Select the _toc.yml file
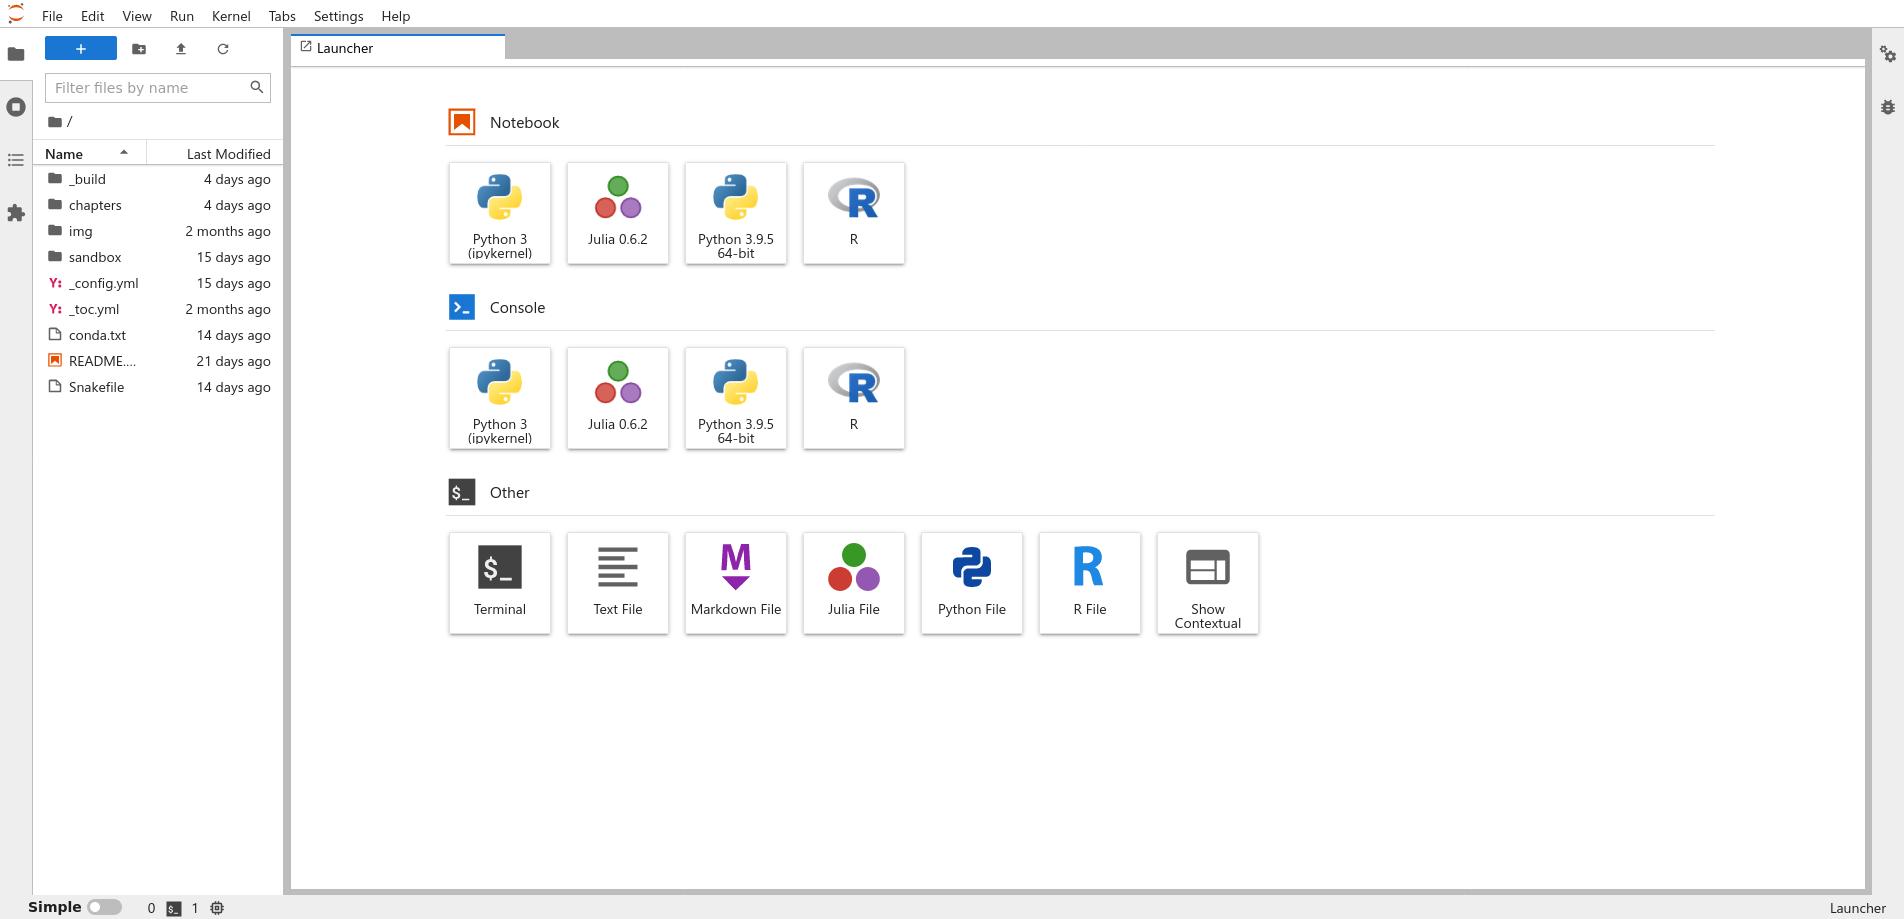The height and width of the screenshot is (919, 1904). 158,309
